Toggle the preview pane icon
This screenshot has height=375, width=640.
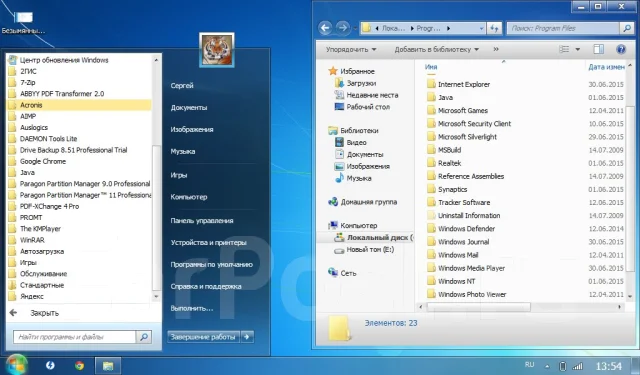598,49
